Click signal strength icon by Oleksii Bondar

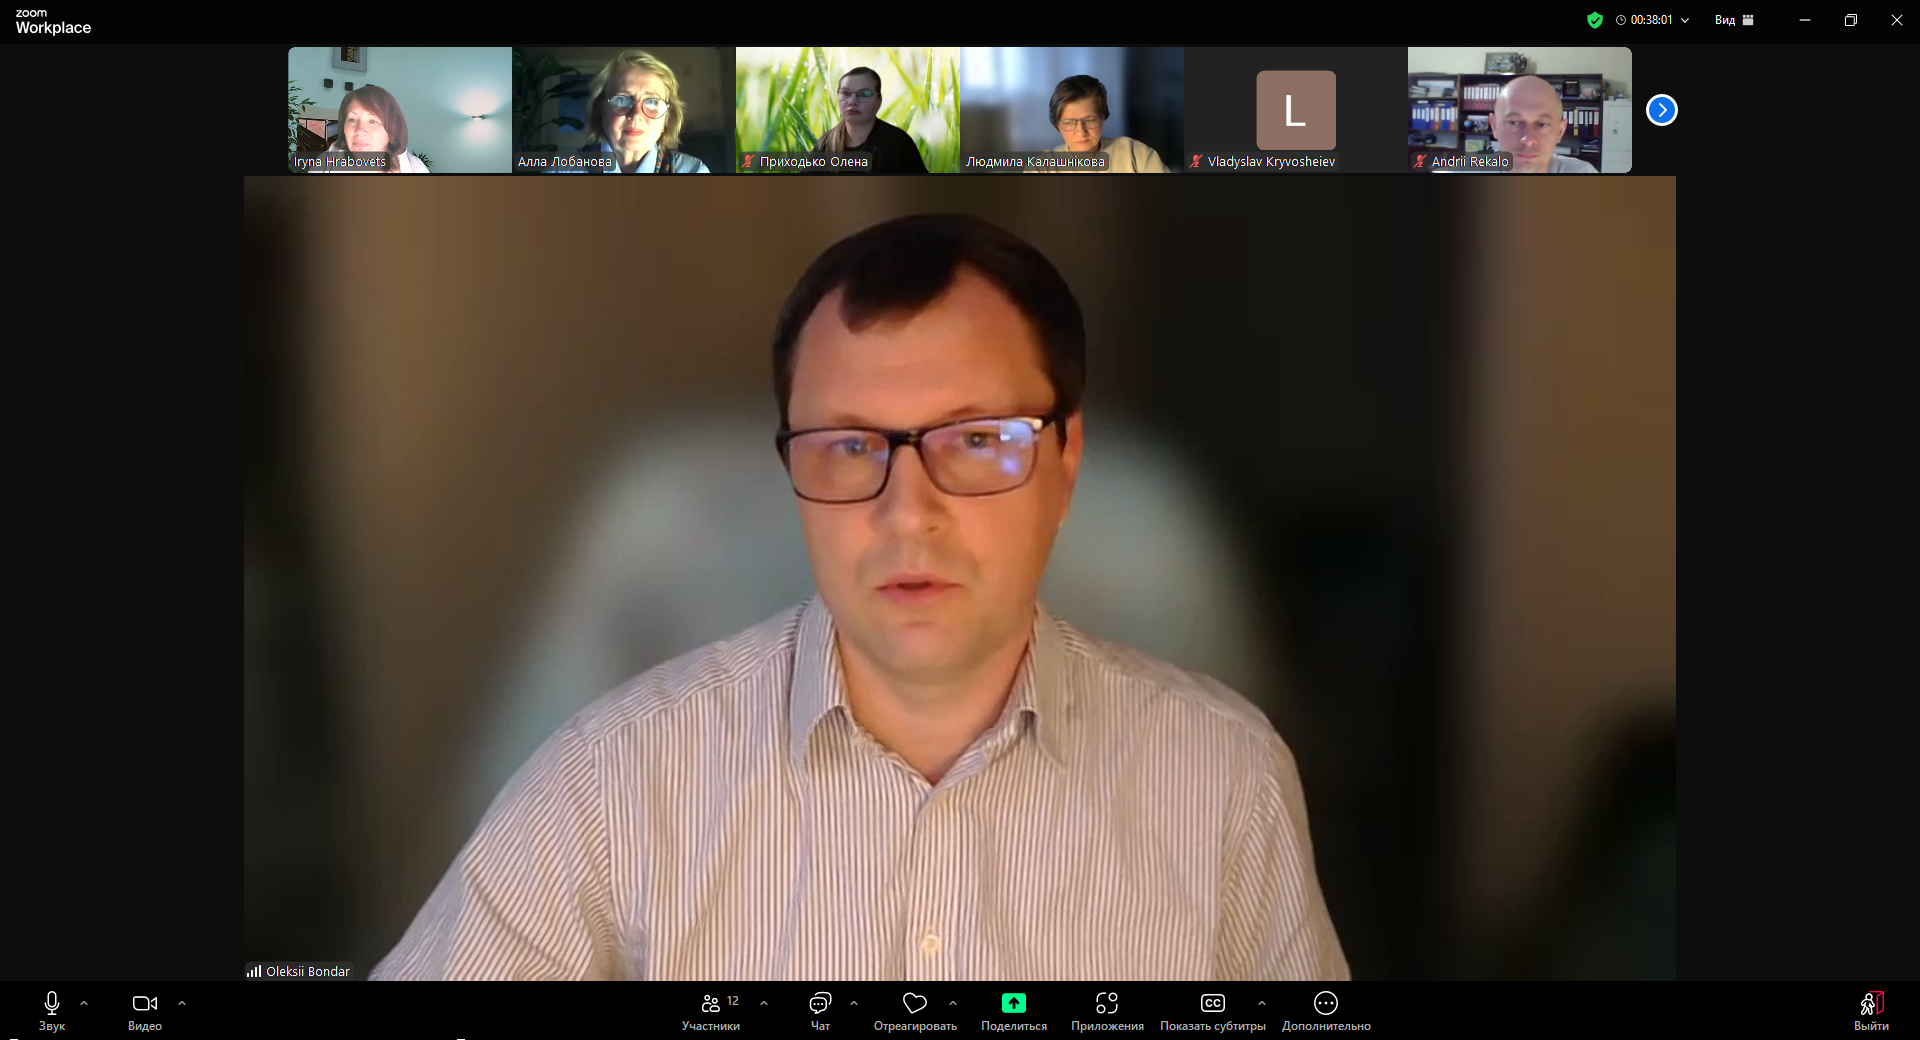(x=254, y=971)
